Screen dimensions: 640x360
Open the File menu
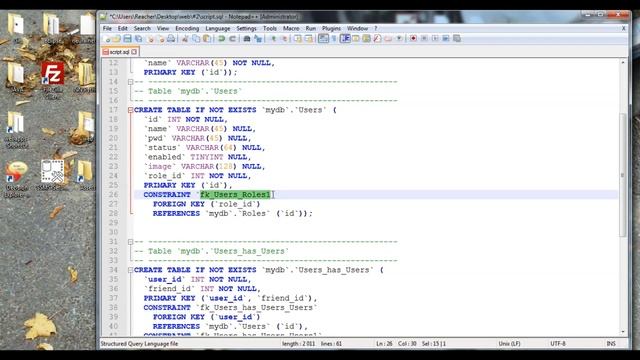click(107, 28)
